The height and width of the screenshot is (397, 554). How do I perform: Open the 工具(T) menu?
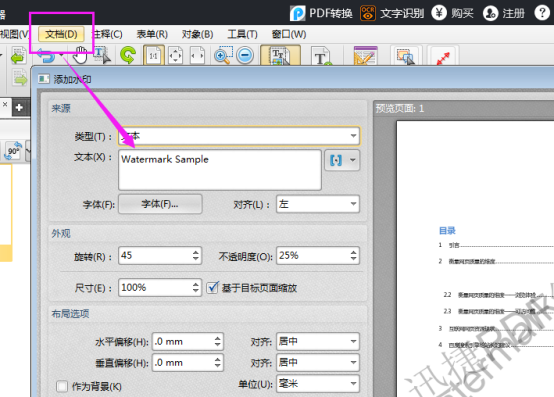click(x=242, y=34)
